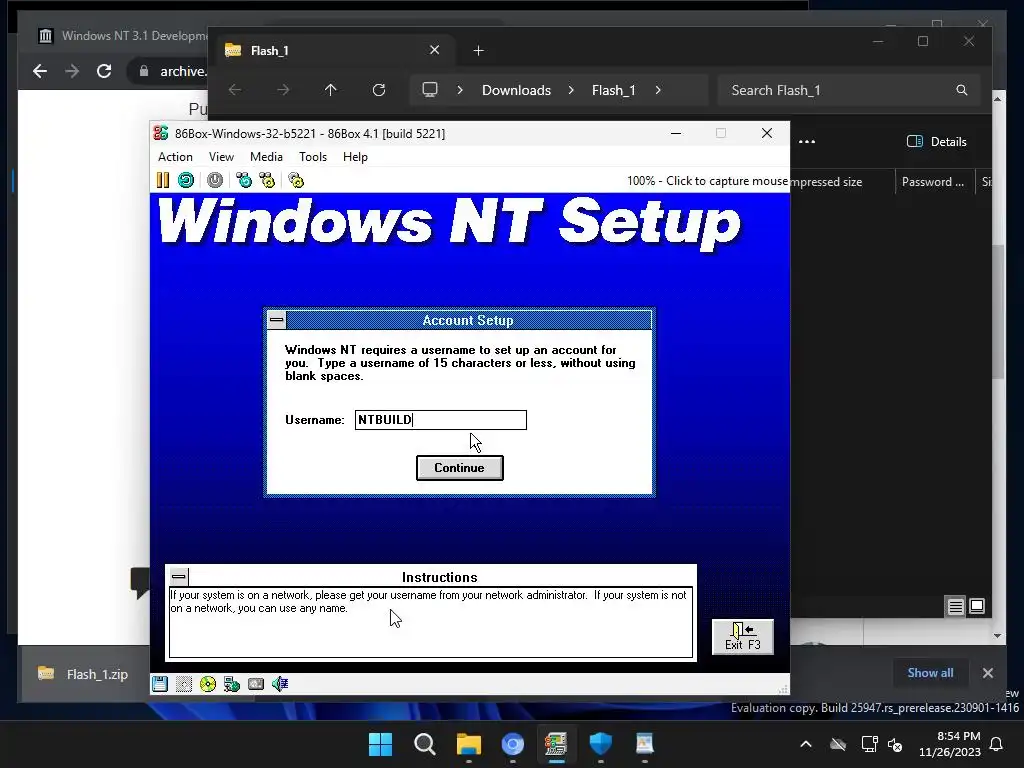Click the Exit F3 button
Viewport: 1024px width, 768px height.
pyautogui.click(x=743, y=637)
